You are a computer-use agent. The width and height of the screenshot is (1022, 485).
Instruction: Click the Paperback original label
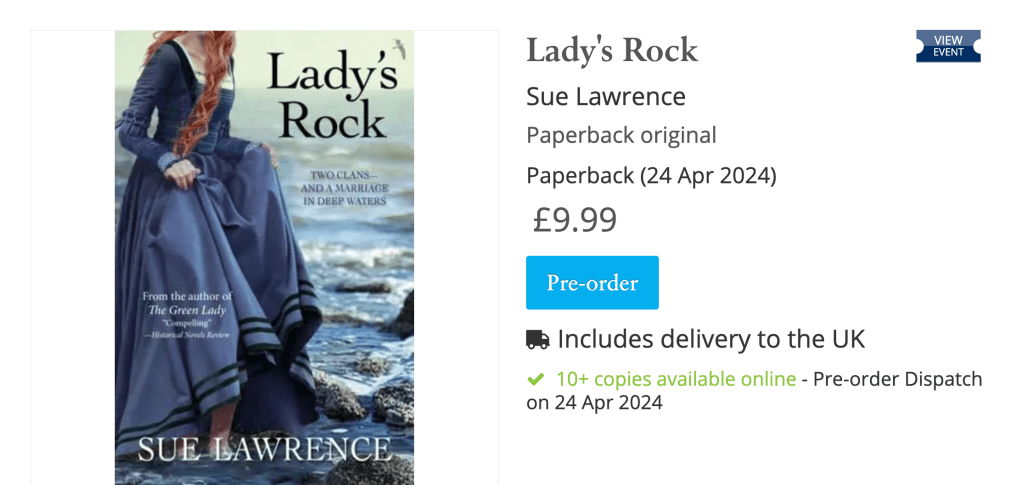pyautogui.click(x=621, y=135)
